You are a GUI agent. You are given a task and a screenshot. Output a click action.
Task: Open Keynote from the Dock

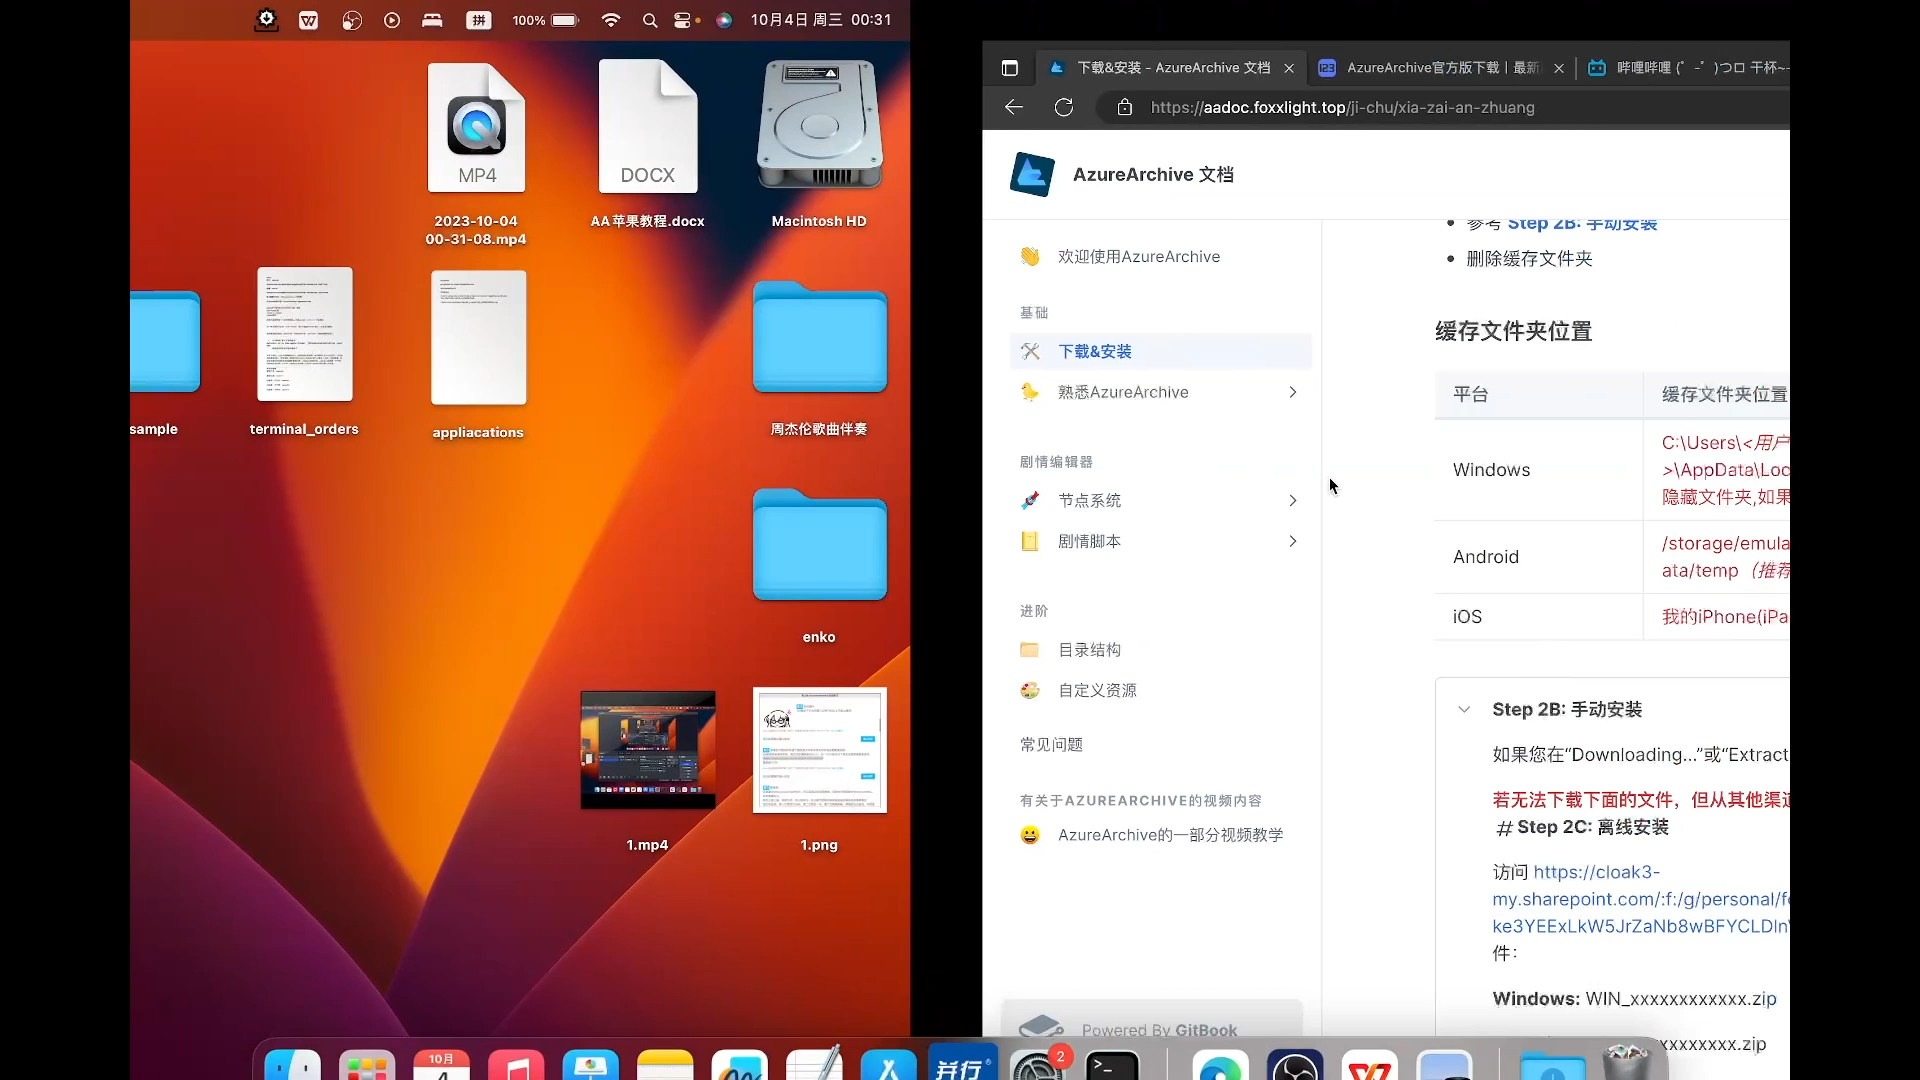click(590, 1064)
